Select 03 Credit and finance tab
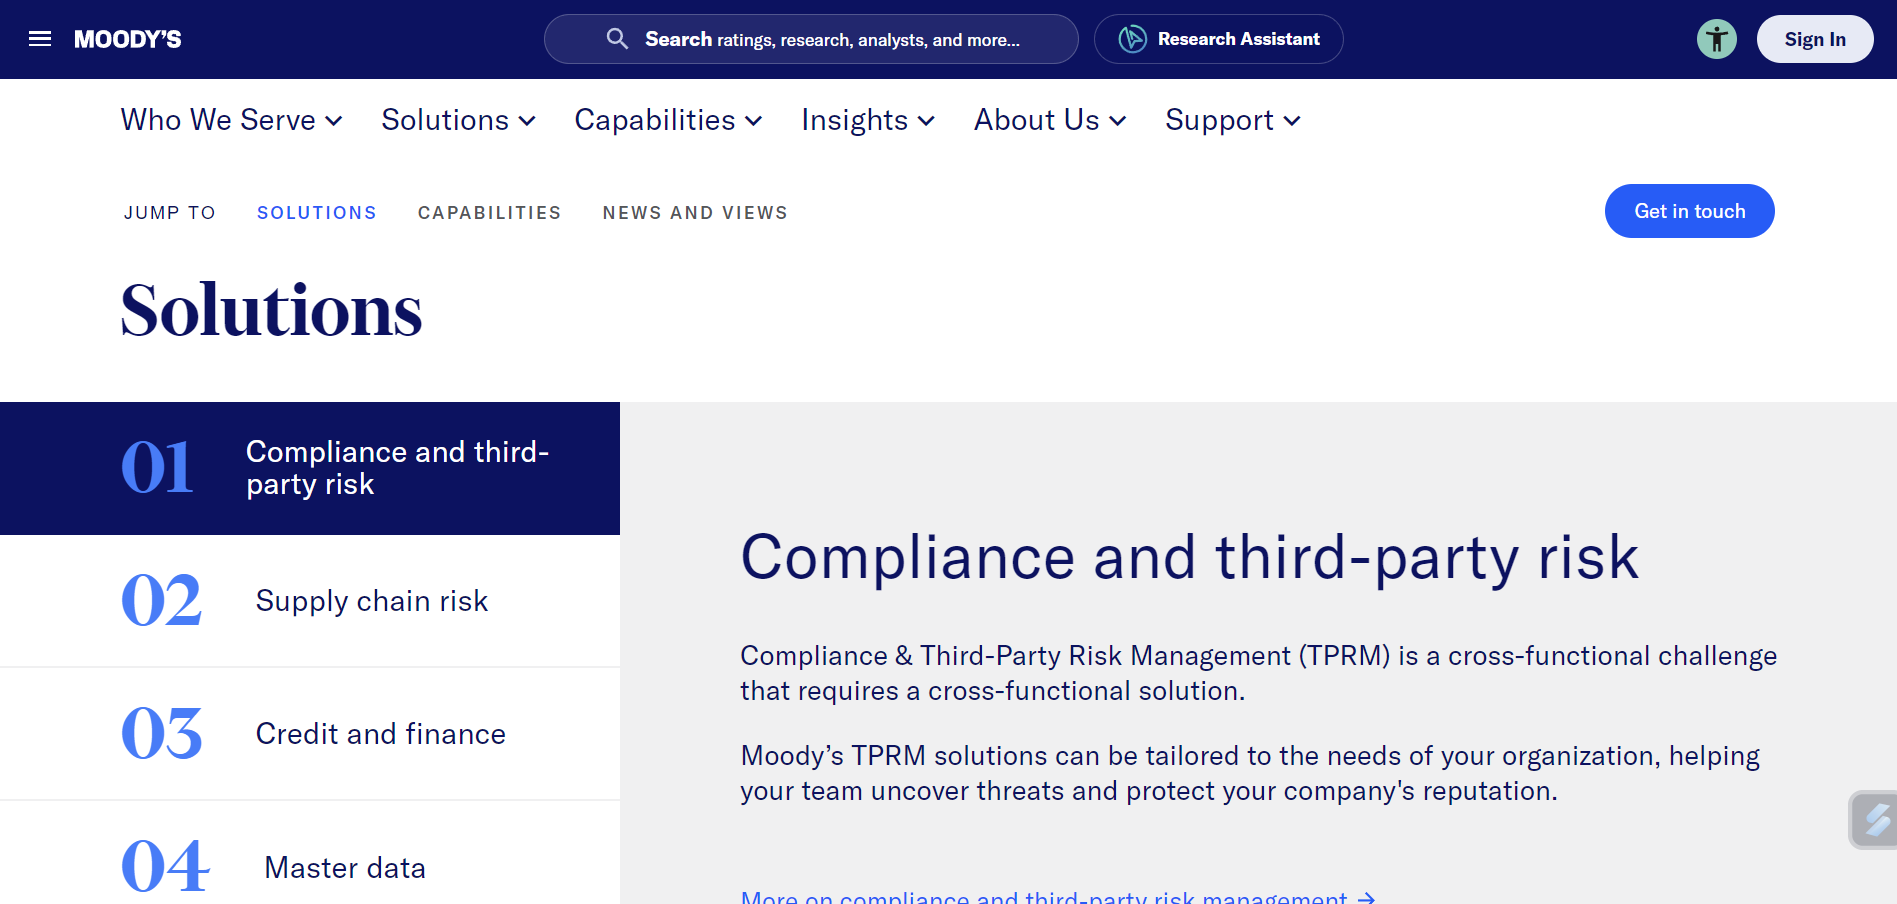Viewport: 1897px width, 904px height. 310,734
